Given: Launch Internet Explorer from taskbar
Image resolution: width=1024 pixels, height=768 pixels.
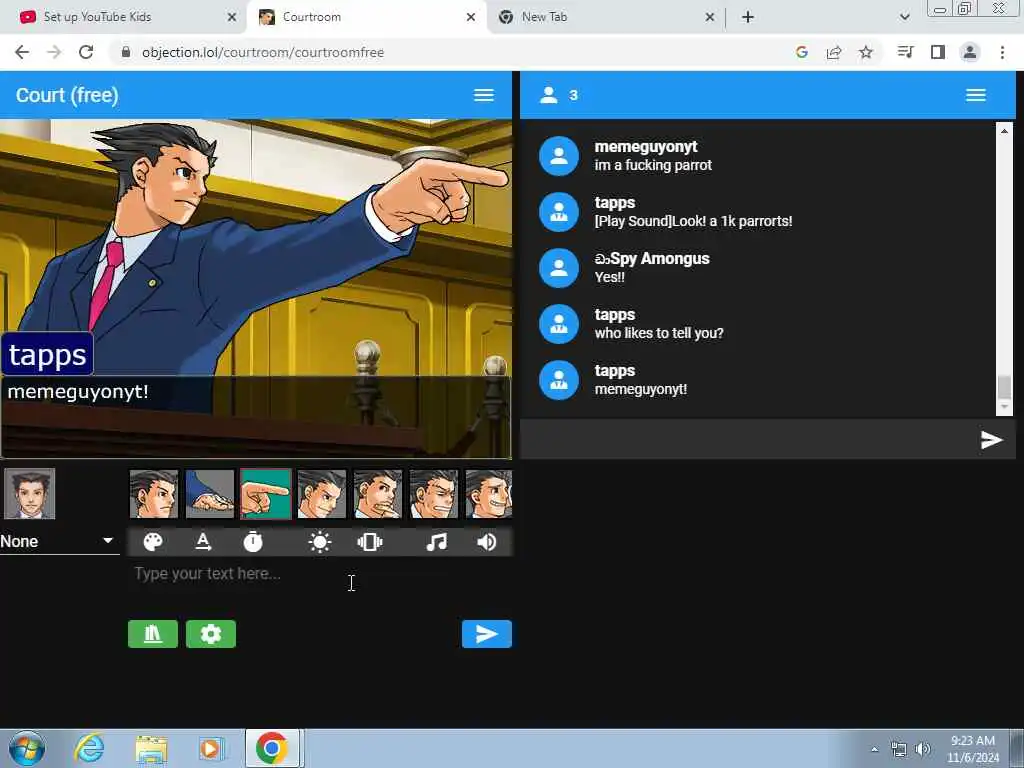Looking at the screenshot, I should pos(89,748).
